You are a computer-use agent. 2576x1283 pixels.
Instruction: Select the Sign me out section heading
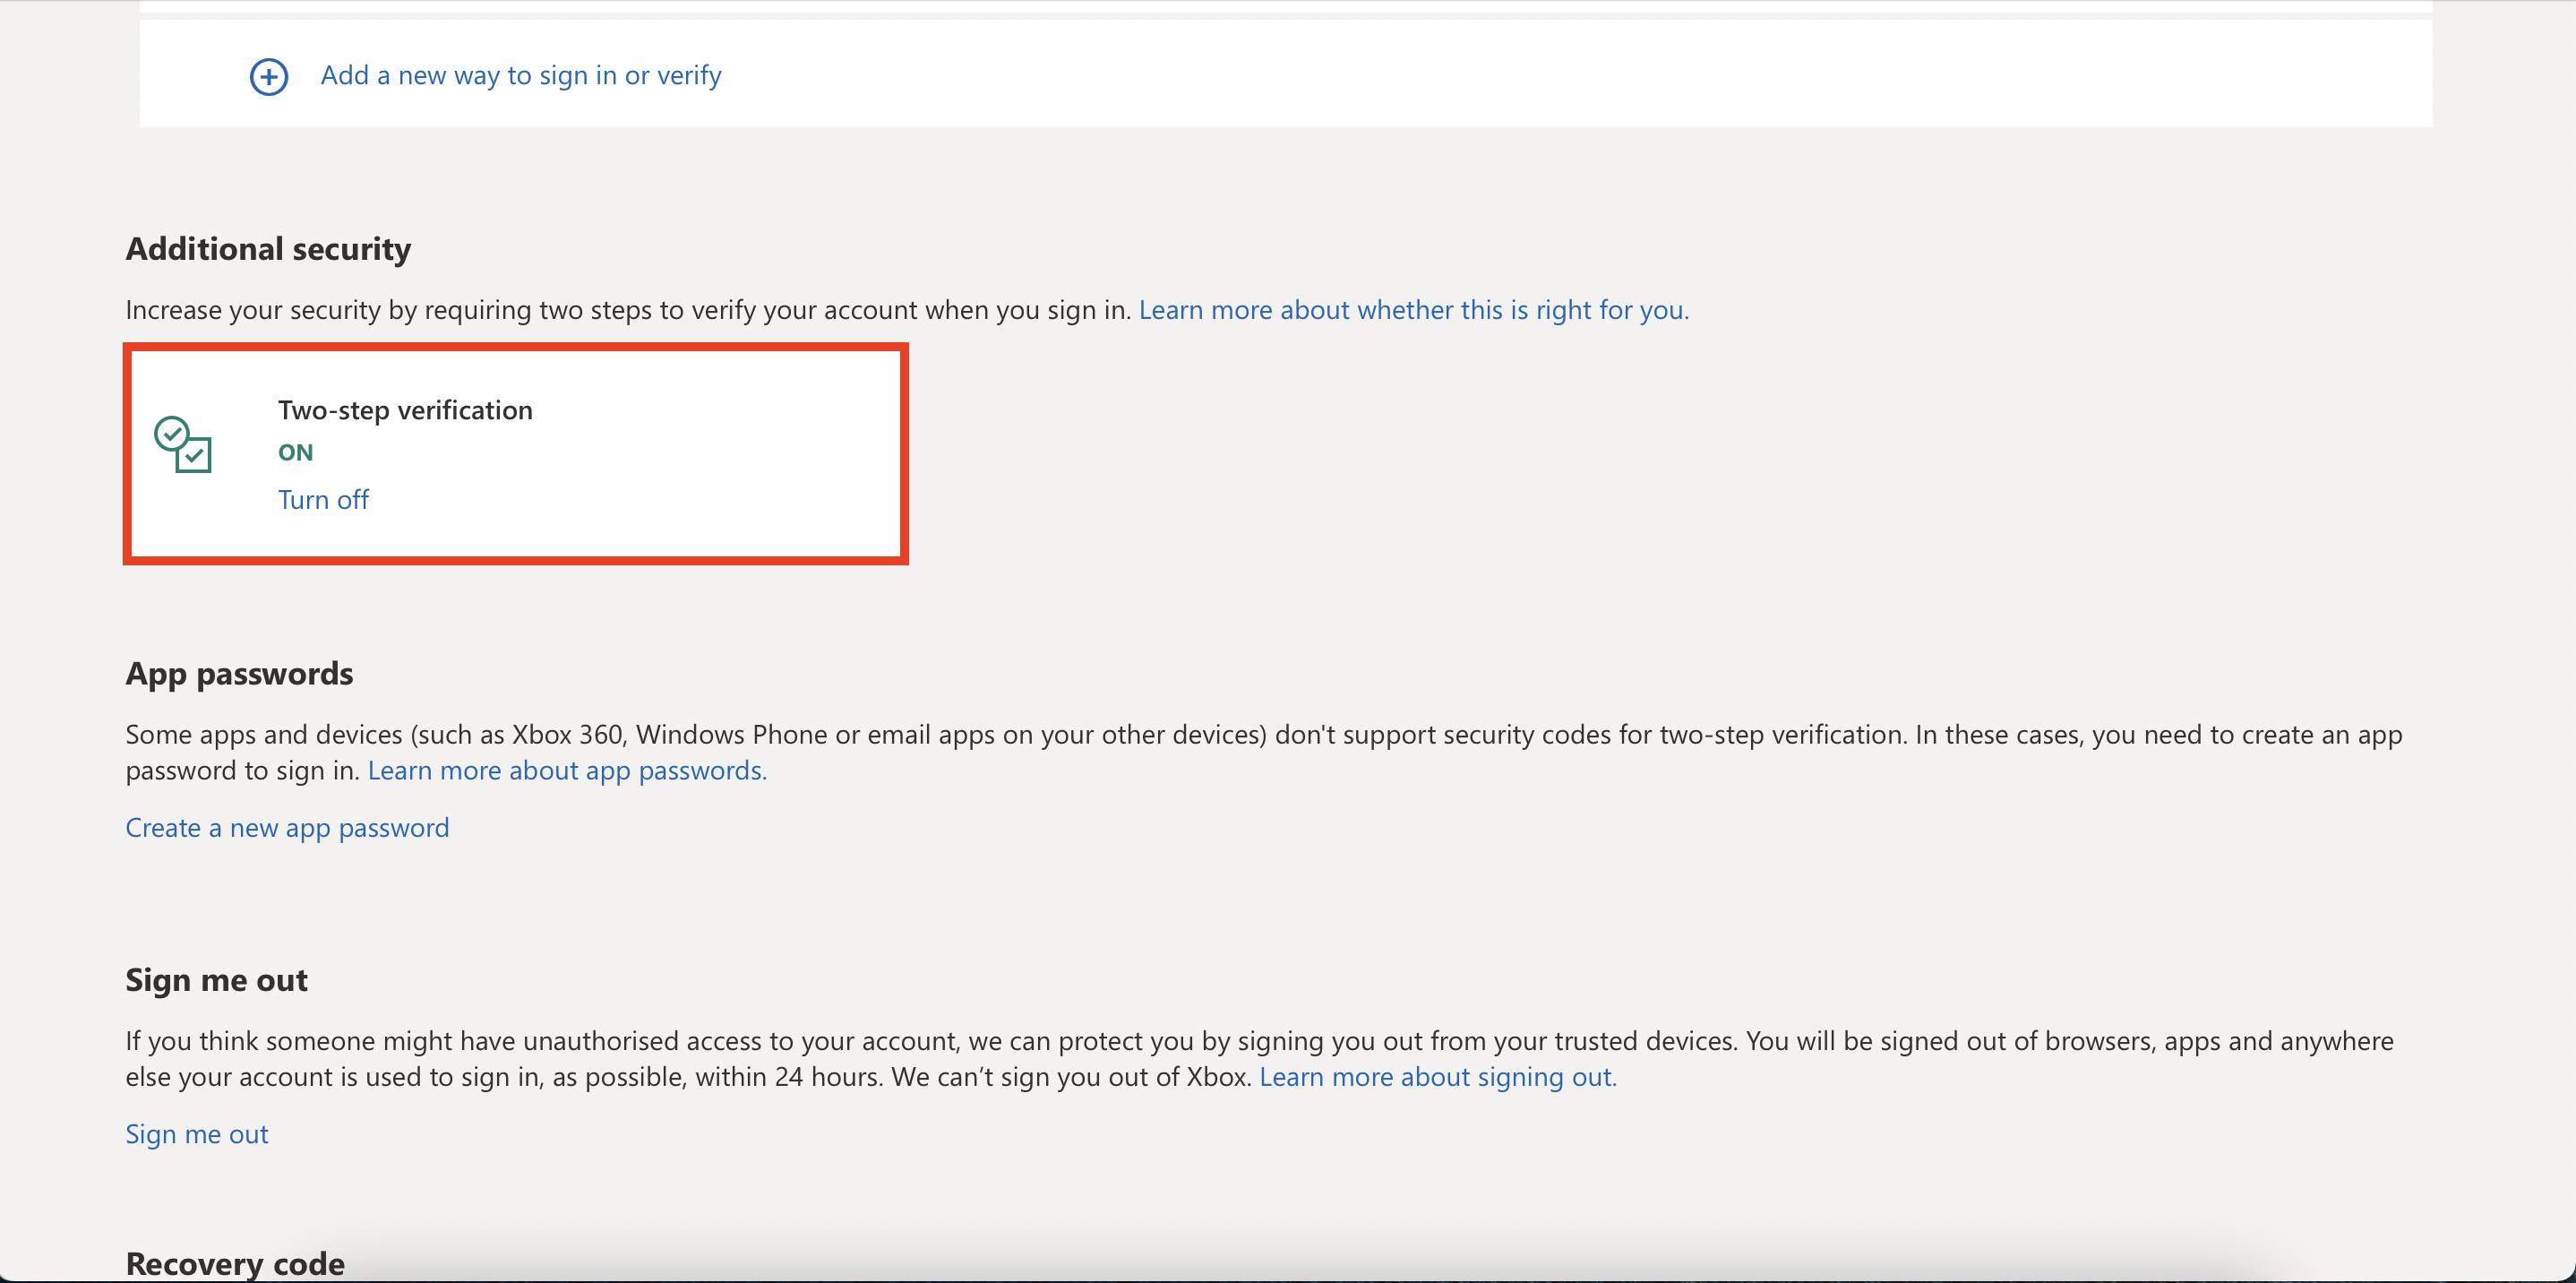coord(216,979)
